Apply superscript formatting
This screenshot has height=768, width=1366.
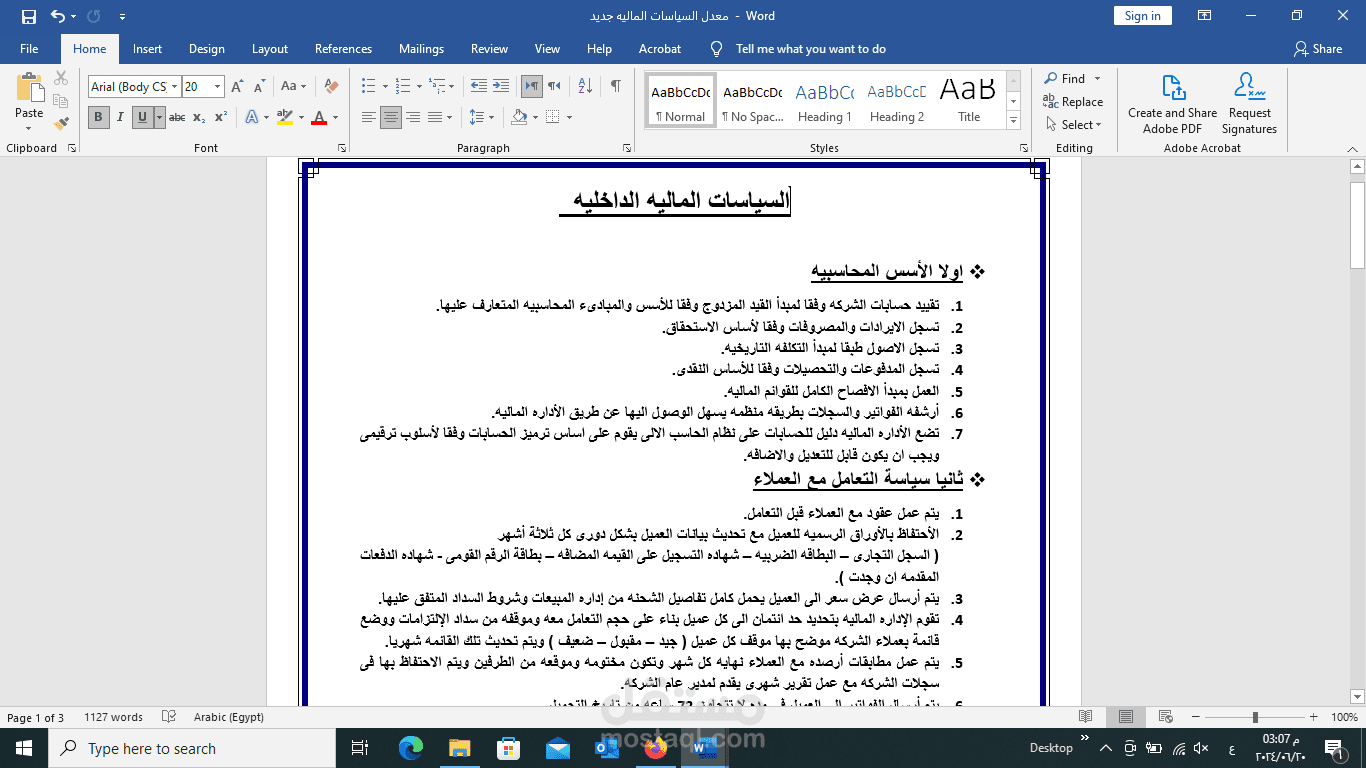(x=221, y=117)
